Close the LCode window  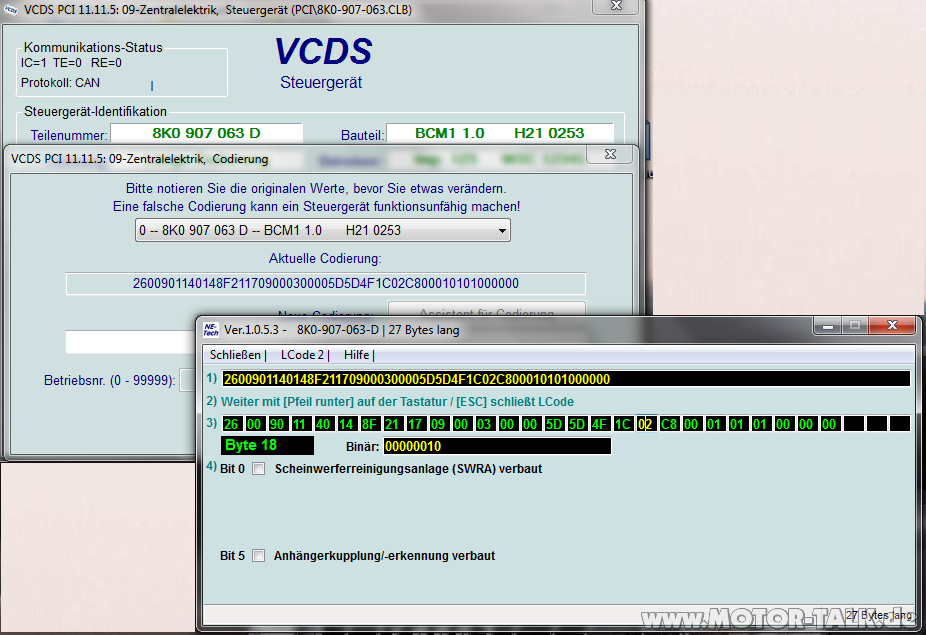tap(892, 325)
